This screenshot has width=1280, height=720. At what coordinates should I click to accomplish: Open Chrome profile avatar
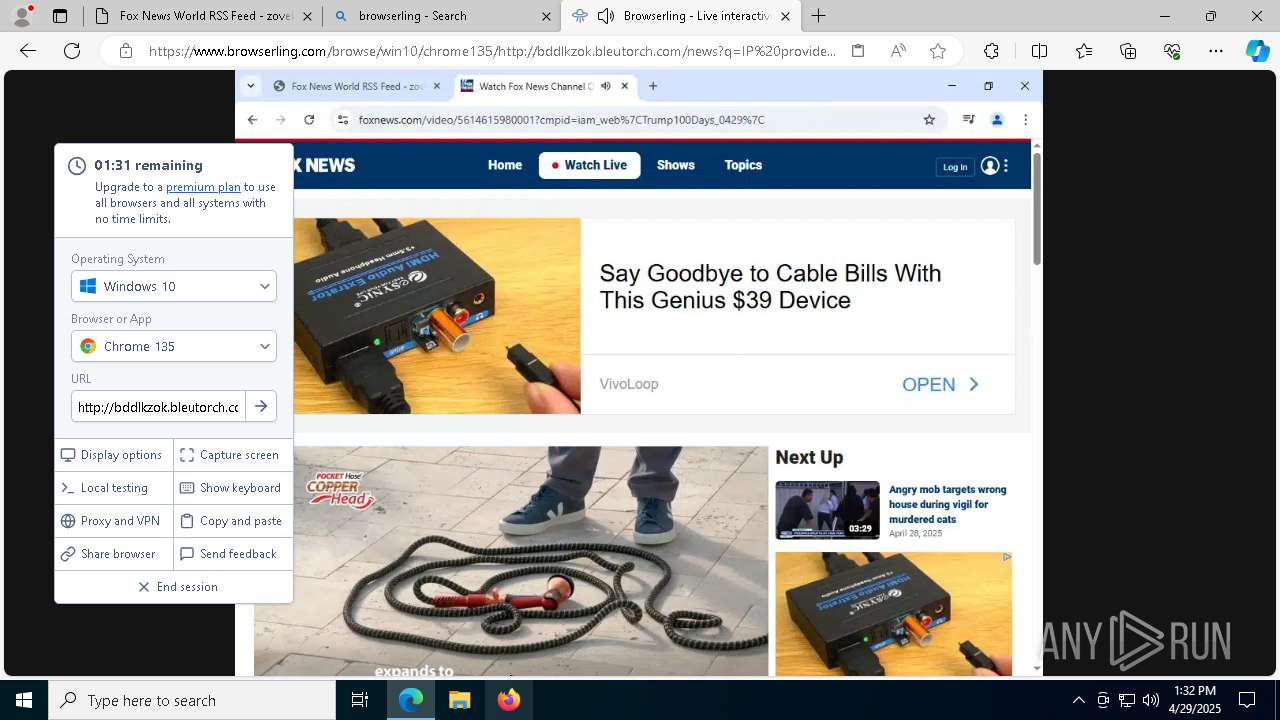click(997, 120)
